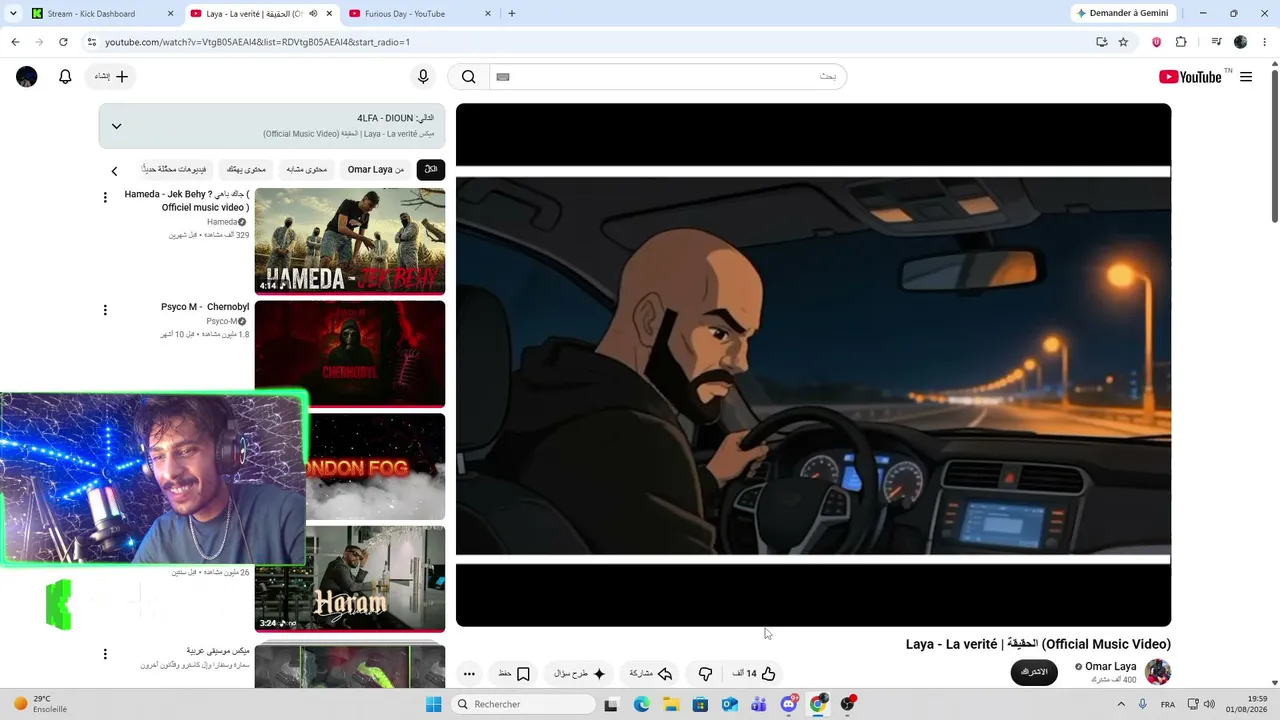Open Discord from the taskbar

(x=789, y=704)
